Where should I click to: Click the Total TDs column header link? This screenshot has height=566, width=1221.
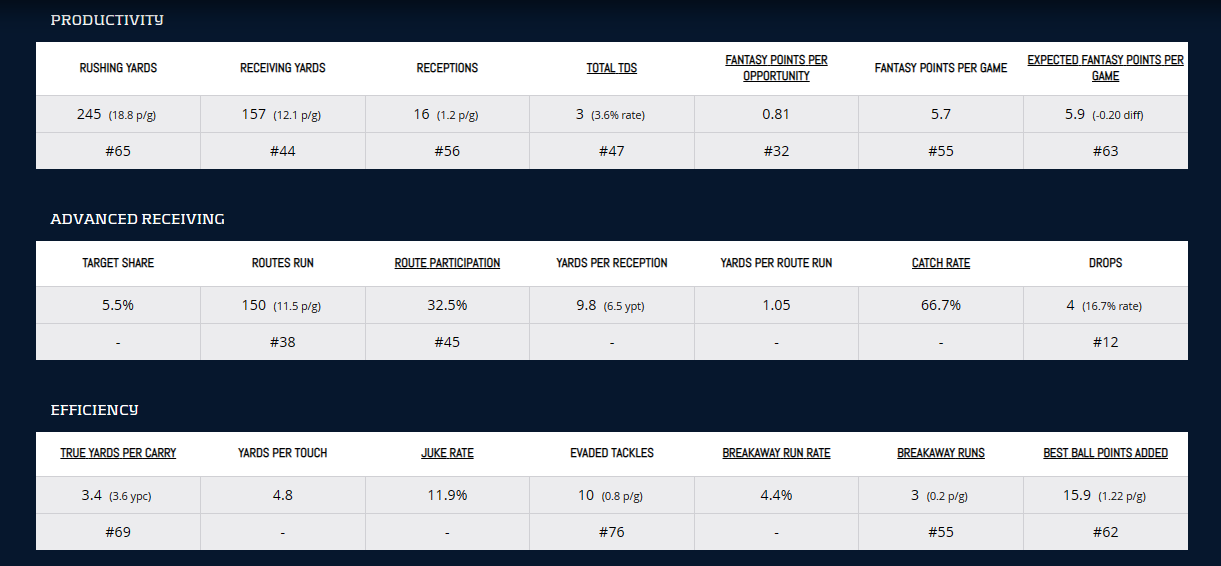611,68
